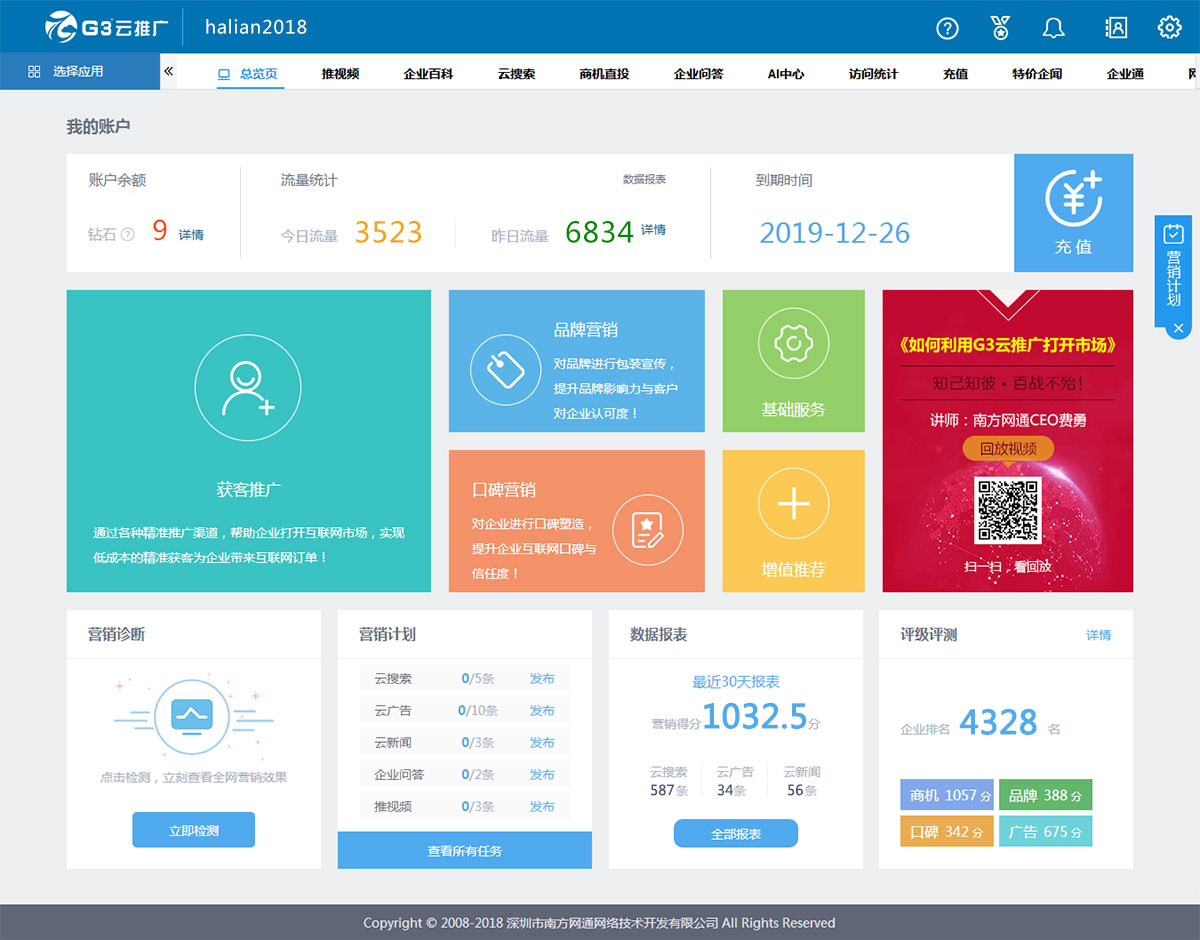This screenshot has width=1200, height=940.
Task: Select the 访问统计 tab
Action: coord(873,74)
